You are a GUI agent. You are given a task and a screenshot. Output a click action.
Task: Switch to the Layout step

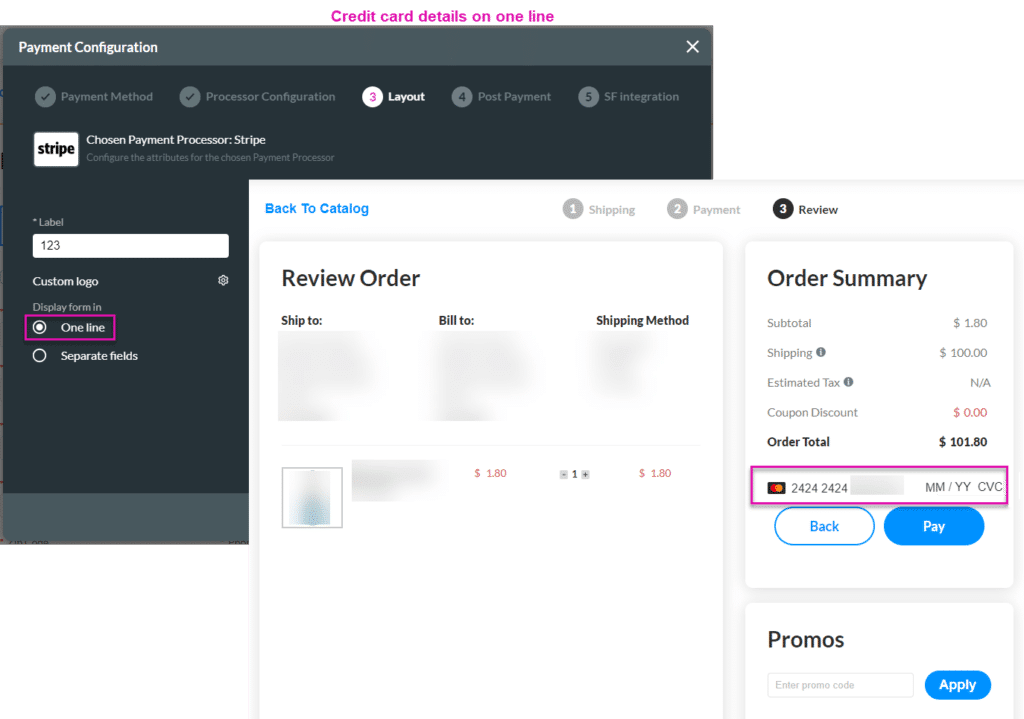pos(394,97)
